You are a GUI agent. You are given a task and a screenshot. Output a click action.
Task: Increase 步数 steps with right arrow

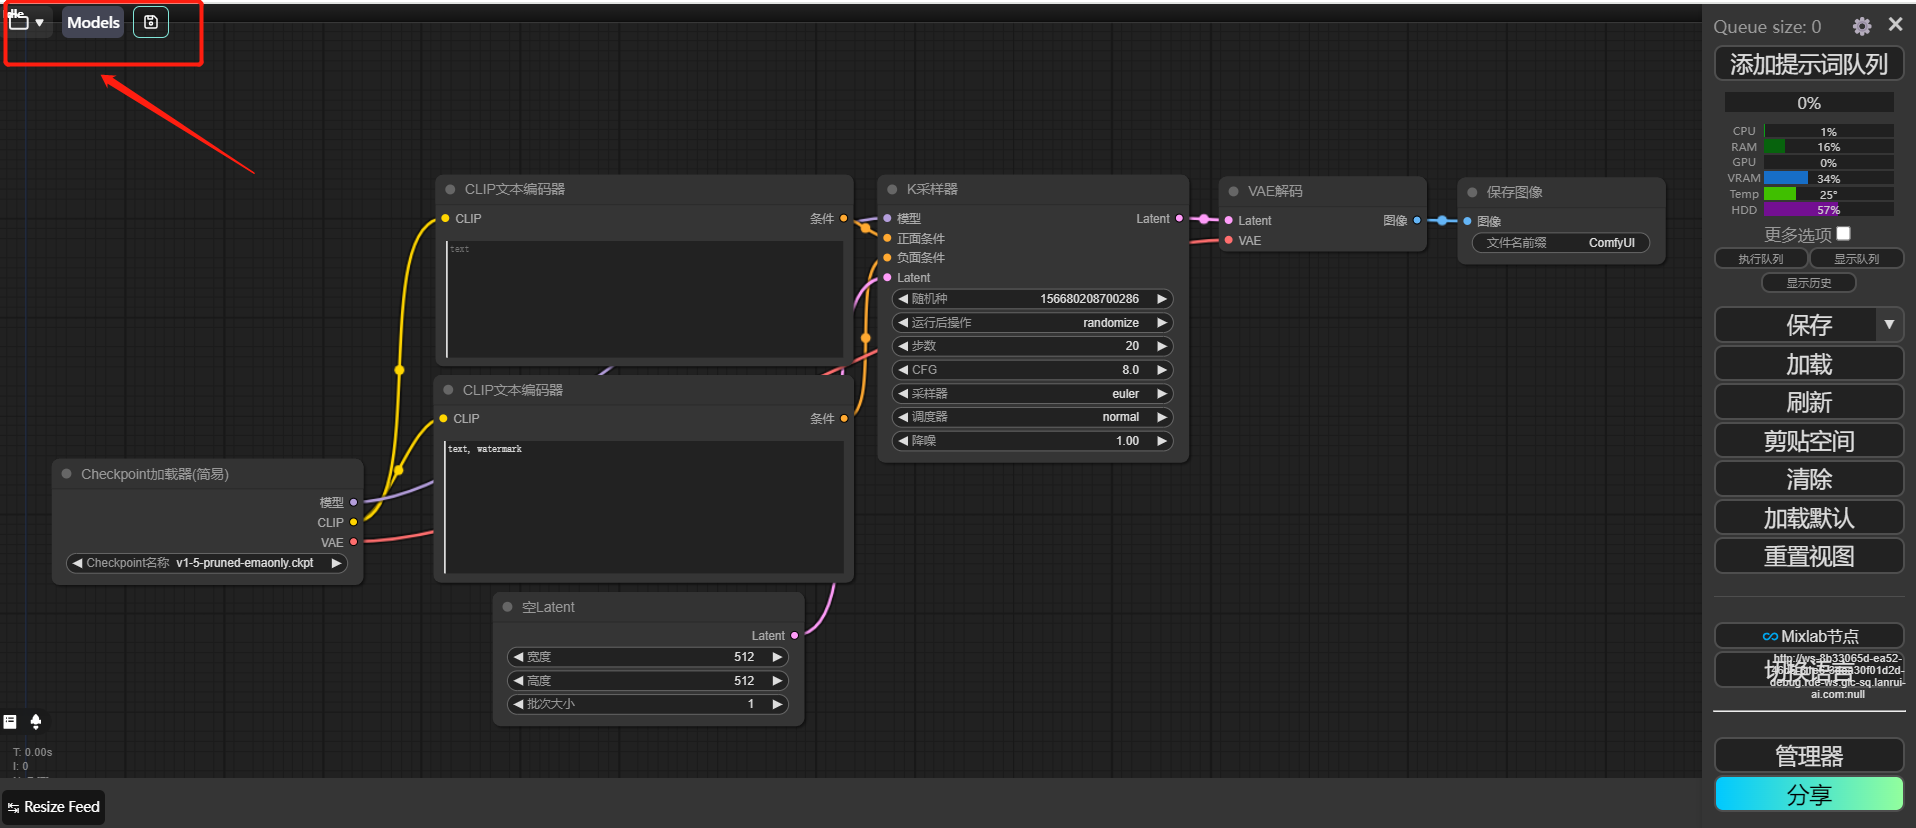pyautogui.click(x=1162, y=346)
